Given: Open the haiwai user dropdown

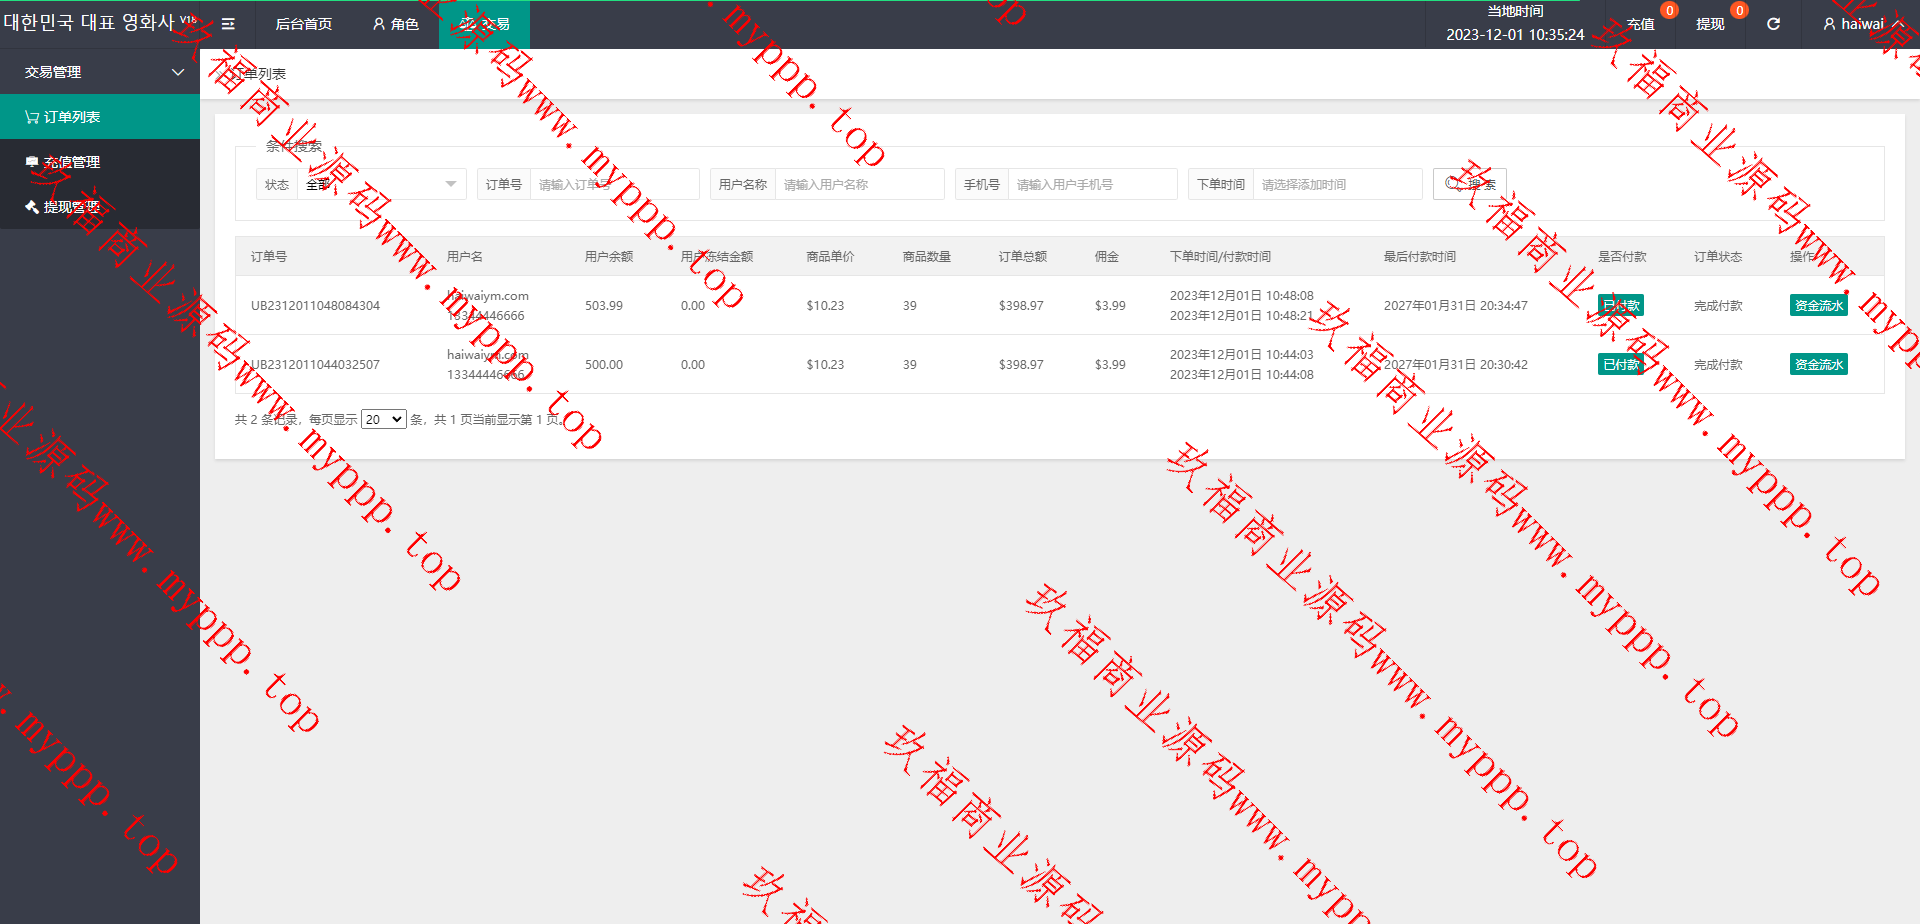Looking at the screenshot, I should point(1863,24).
